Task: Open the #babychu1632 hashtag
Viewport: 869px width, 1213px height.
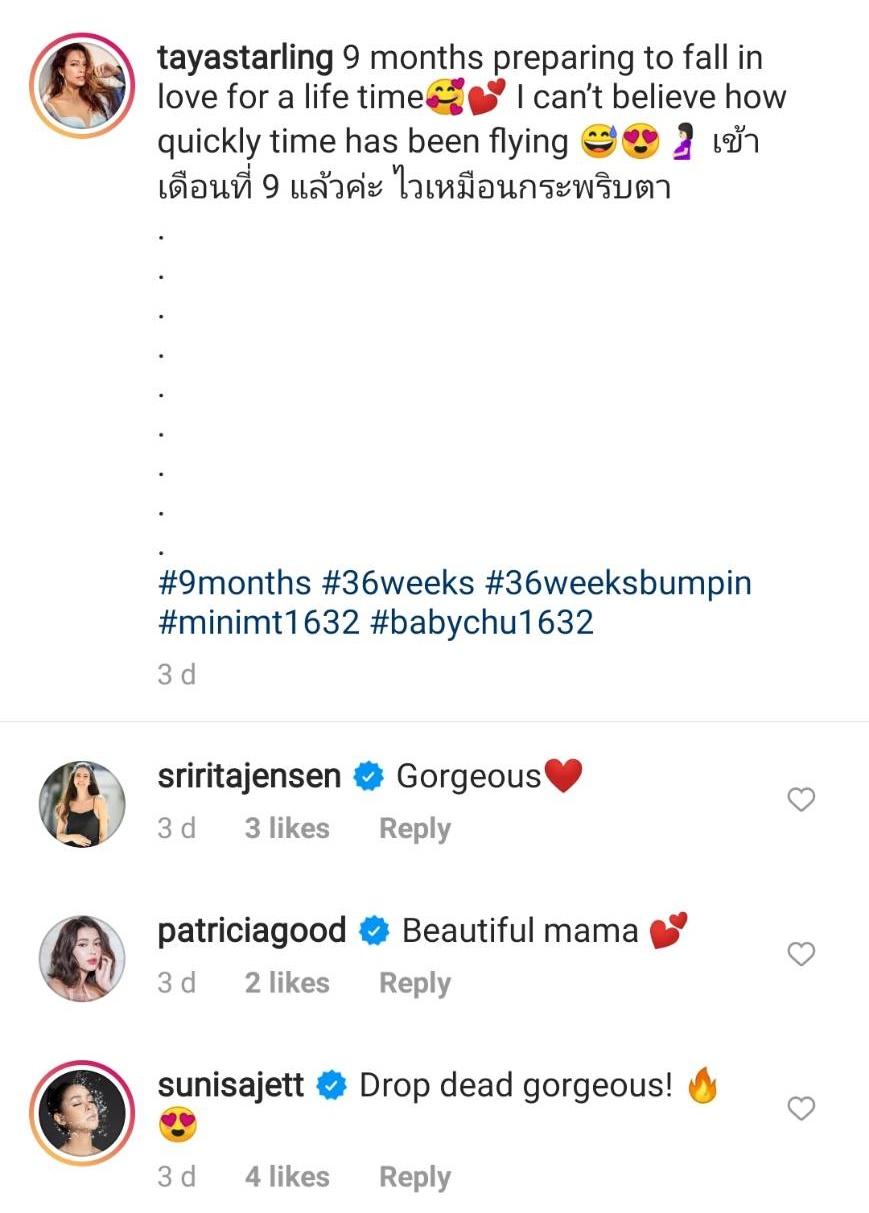Action: point(481,622)
